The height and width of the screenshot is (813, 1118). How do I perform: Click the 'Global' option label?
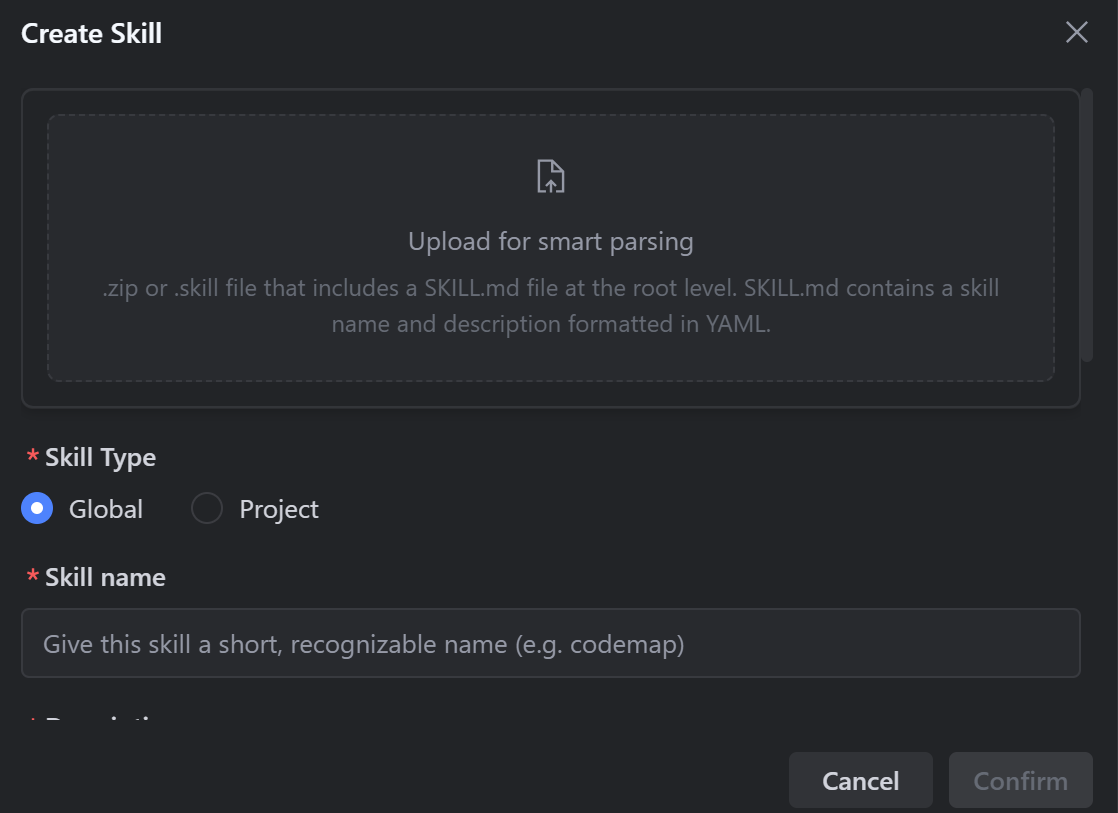(106, 509)
